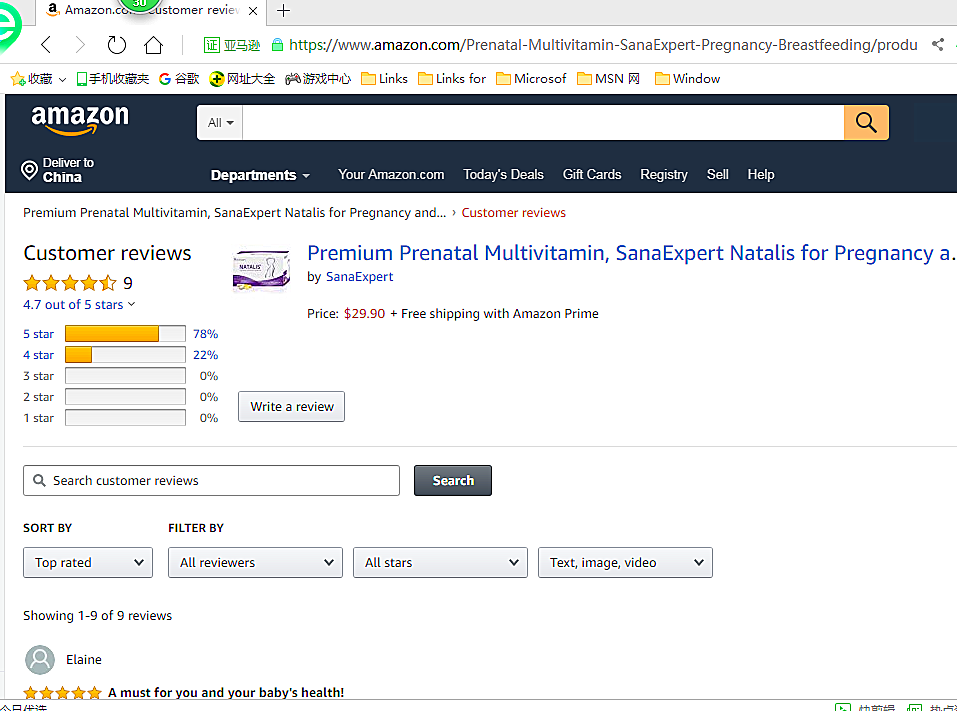Open the Top rated sort dropdown
Viewport: 957px width, 711px height.
[x=88, y=562]
